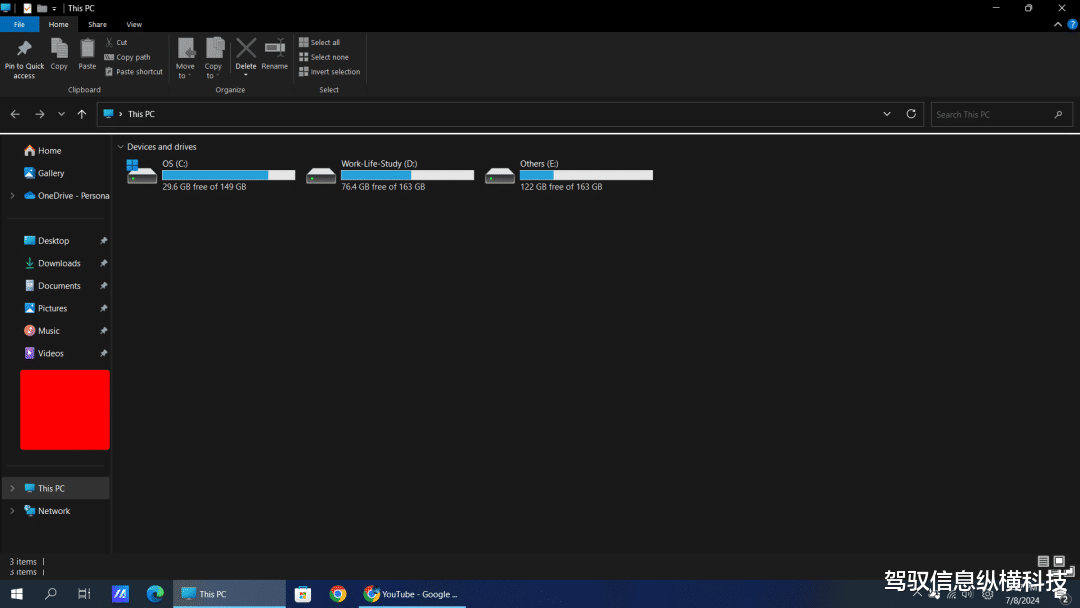Click the Work-Life-Study (D:) usage bar

pos(408,176)
